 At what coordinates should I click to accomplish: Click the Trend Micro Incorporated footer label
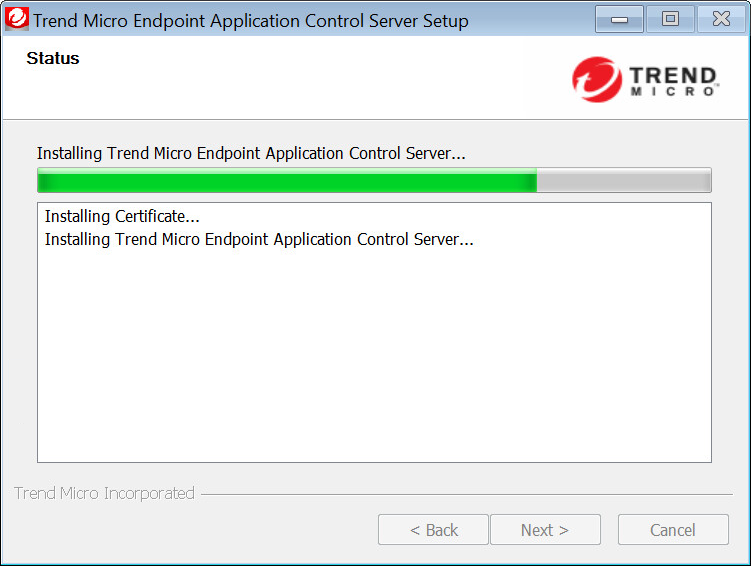104,494
